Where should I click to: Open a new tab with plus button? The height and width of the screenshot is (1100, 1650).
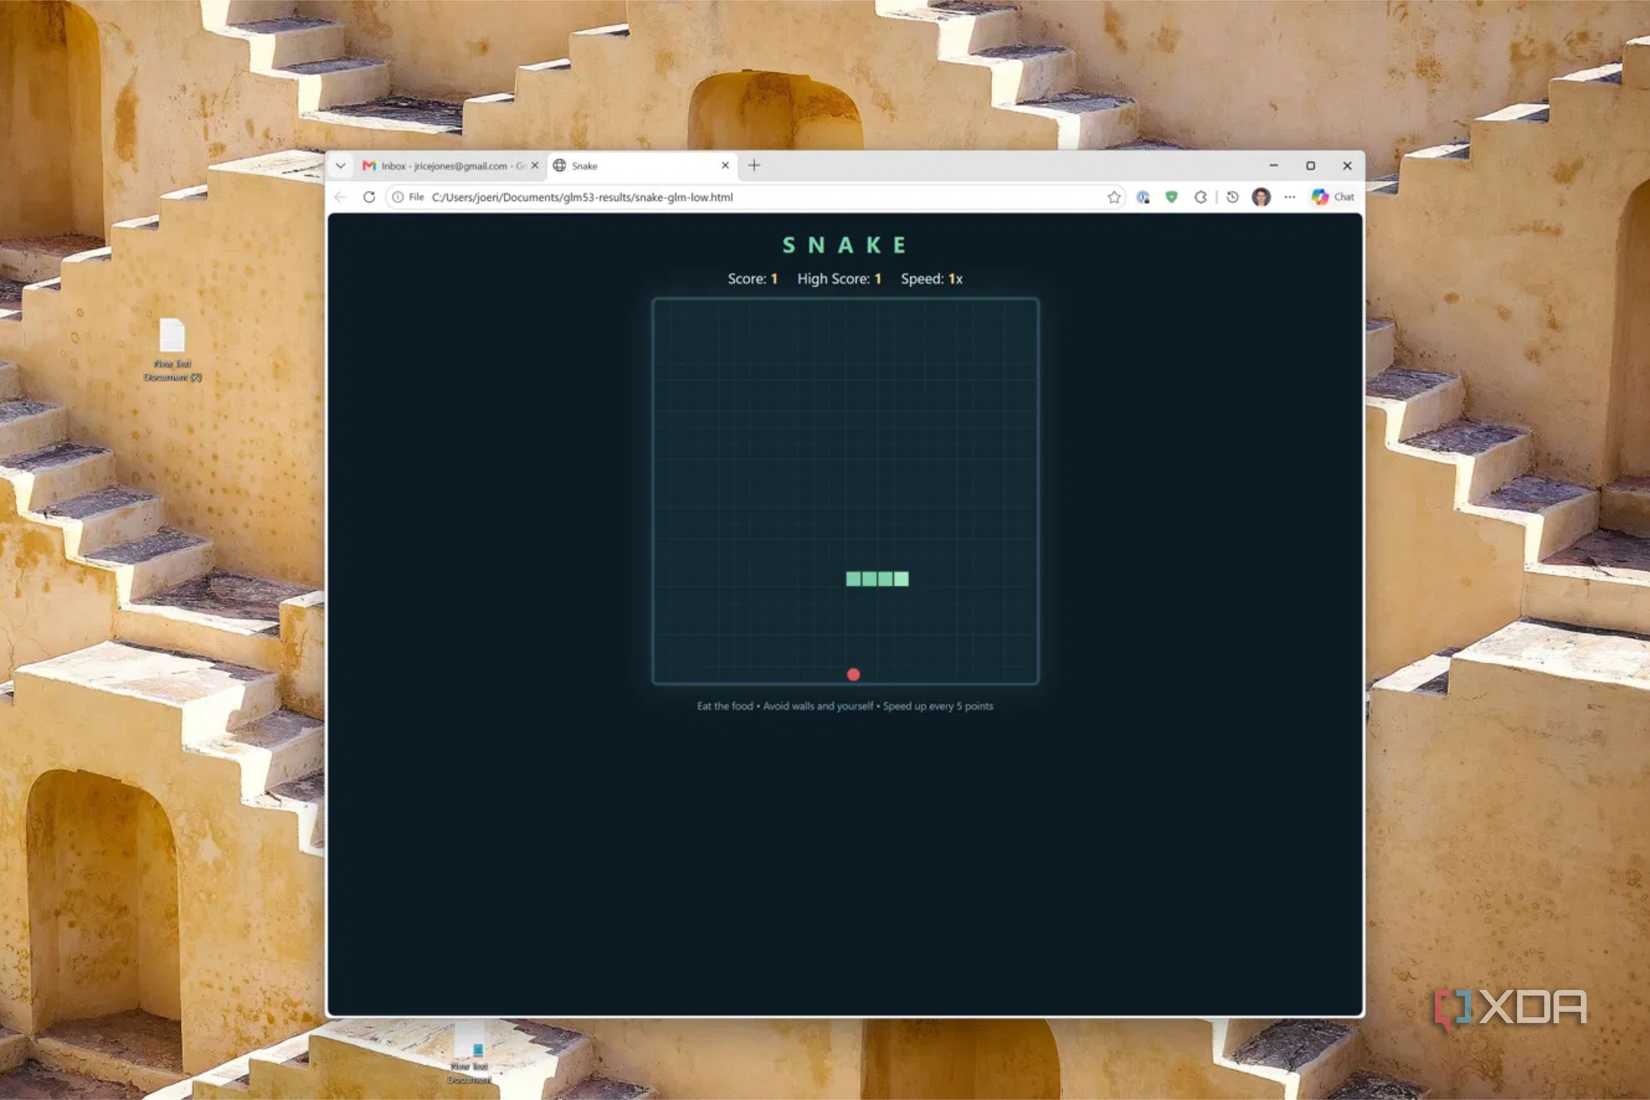(754, 165)
